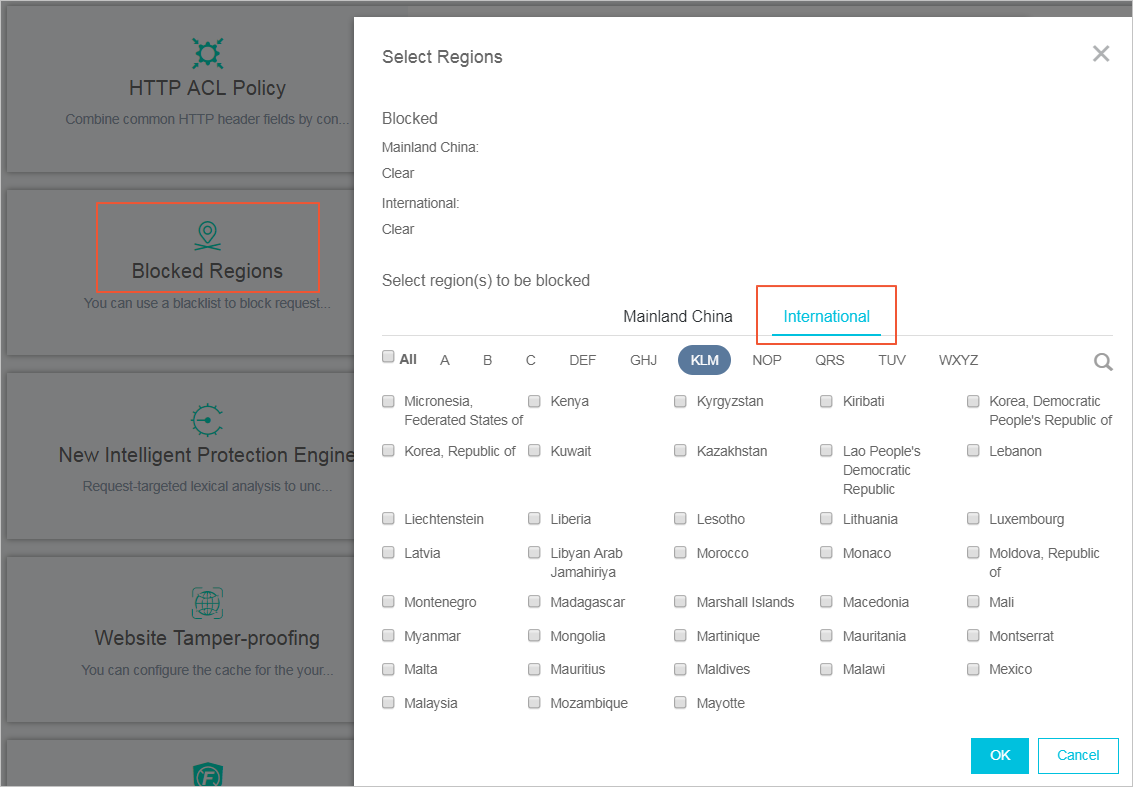This screenshot has height=787, width=1133.
Task: Show countries in the WXYZ letter group
Action: (958, 360)
